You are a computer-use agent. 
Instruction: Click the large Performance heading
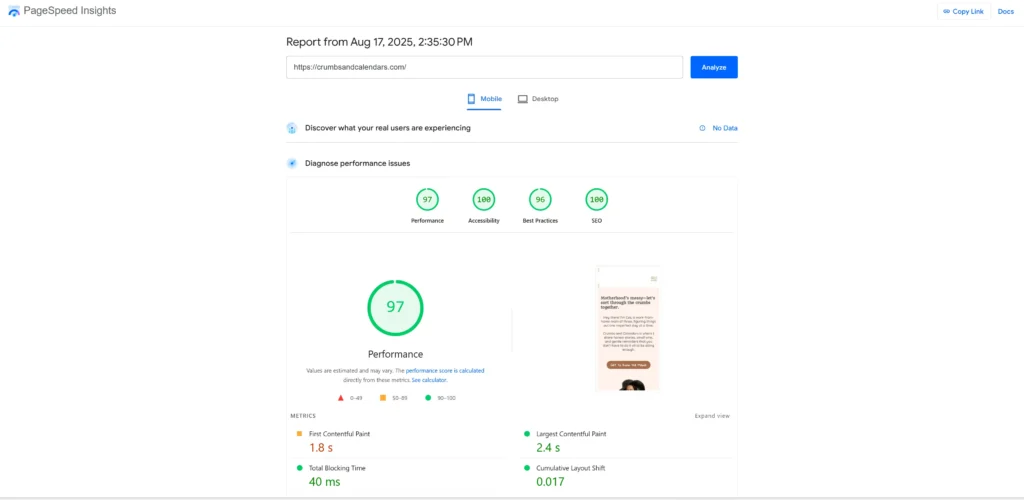pyautogui.click(x=395, y=354)
